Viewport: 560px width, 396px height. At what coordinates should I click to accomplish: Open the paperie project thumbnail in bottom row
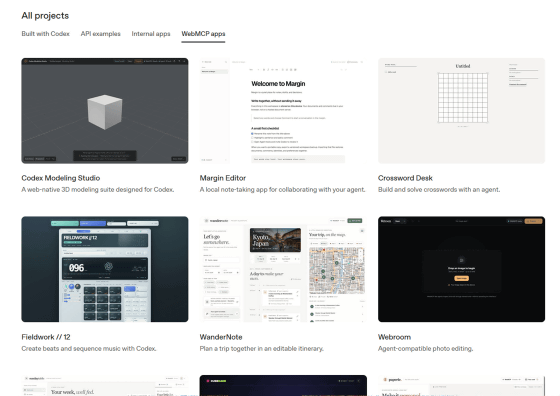[461, 385]
